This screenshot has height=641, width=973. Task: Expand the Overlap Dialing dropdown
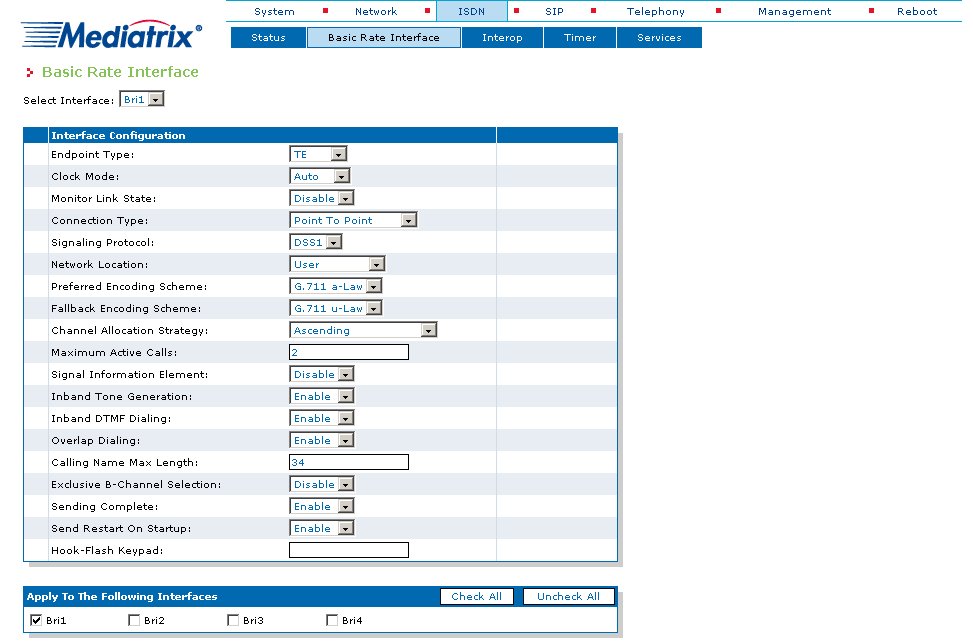pyautogui.click(x=321, y=441)
